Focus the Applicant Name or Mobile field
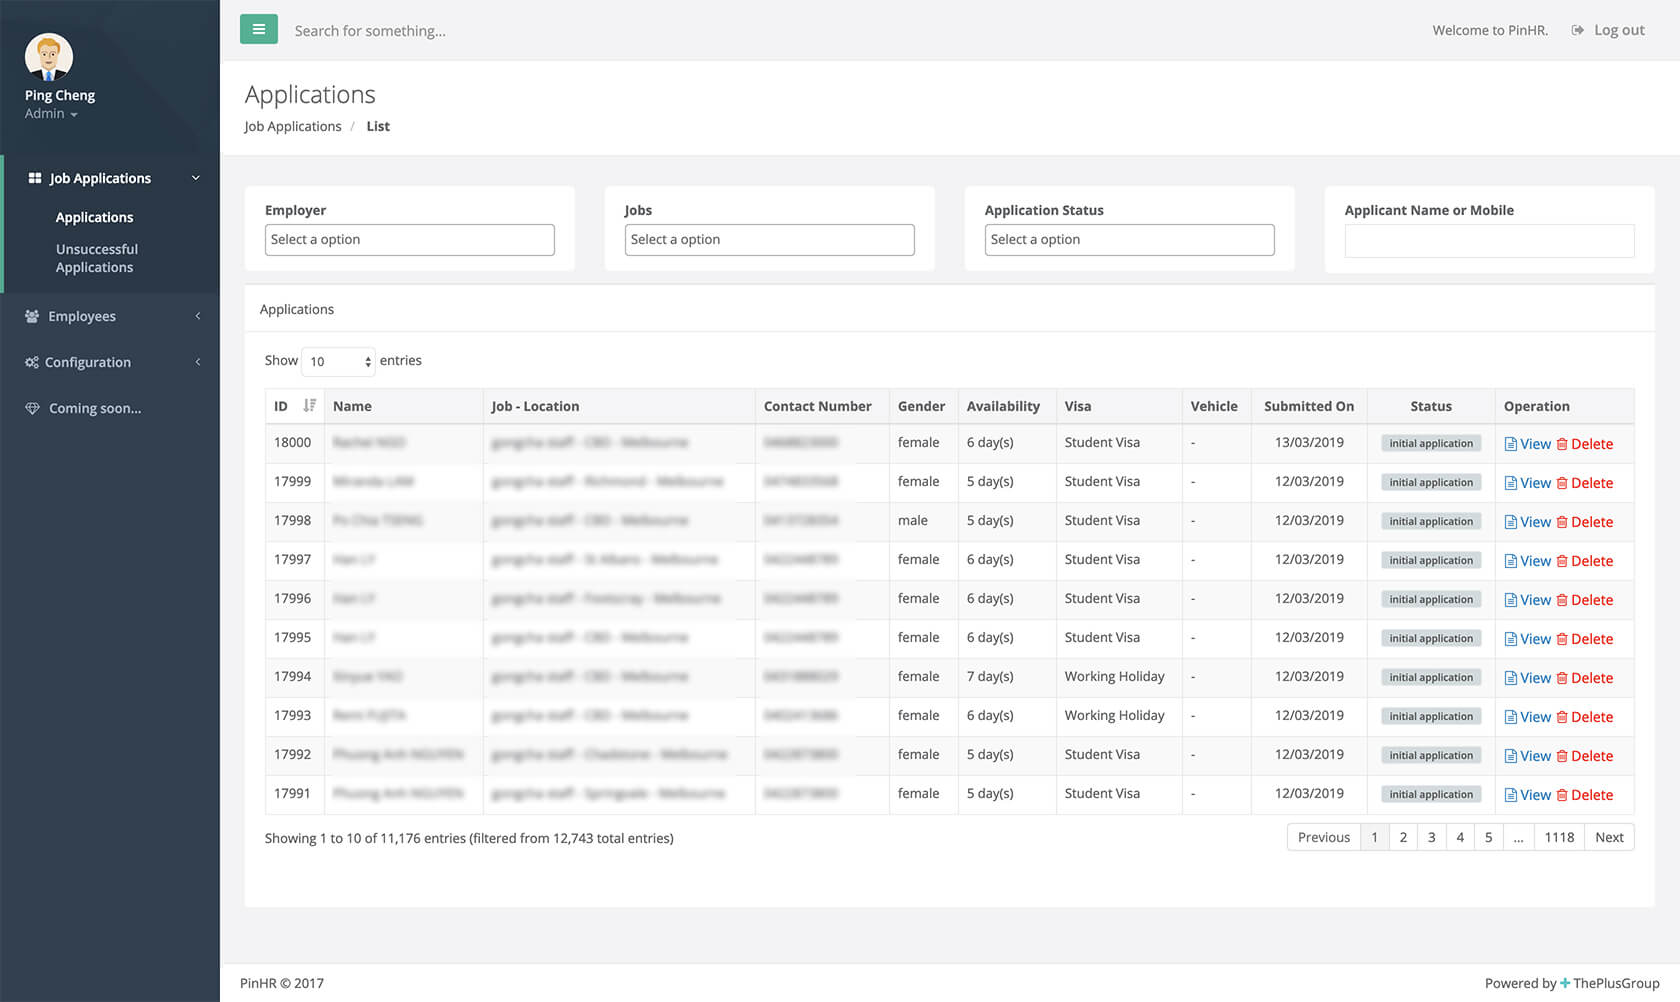Image resolution: width=1680 pixels, height=1002 pixels. 1489,241
